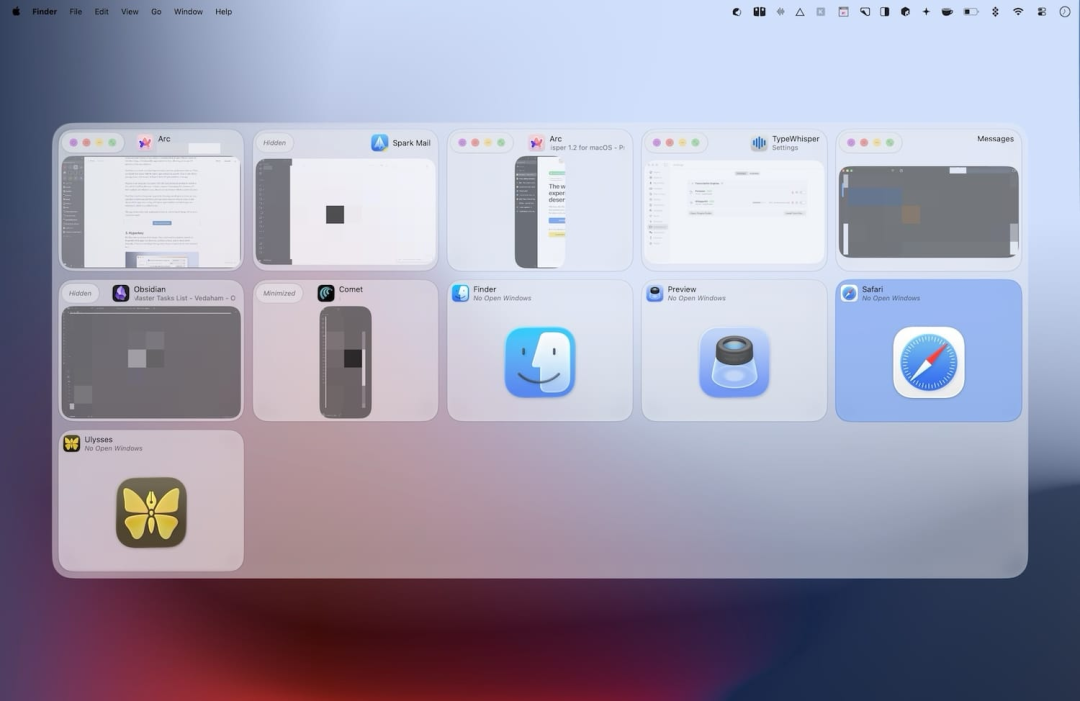Click the large Ulysses butterfly icon
Viewport: 1080px width, 701px height.
152,512
